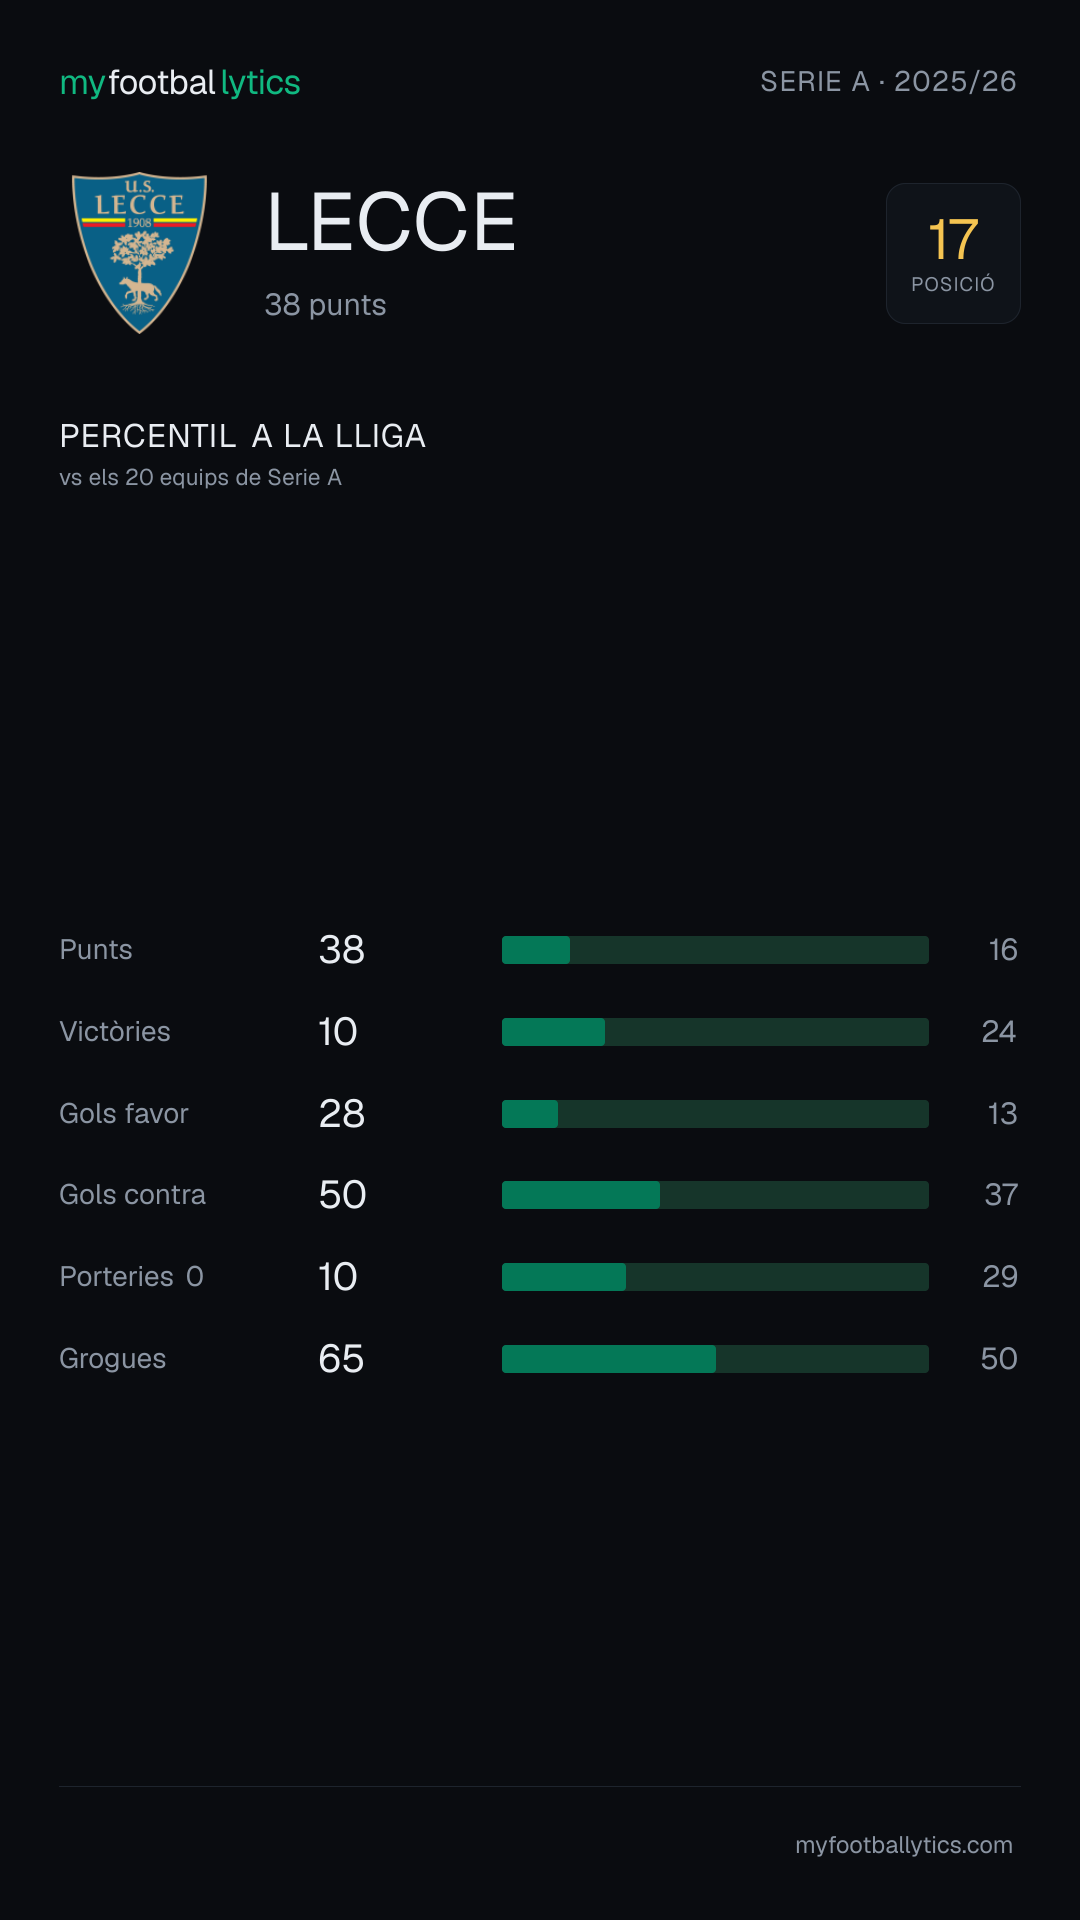Click the myfootballytics logo
This screenshot has width=1080, height=1920.
coord(180,83)
